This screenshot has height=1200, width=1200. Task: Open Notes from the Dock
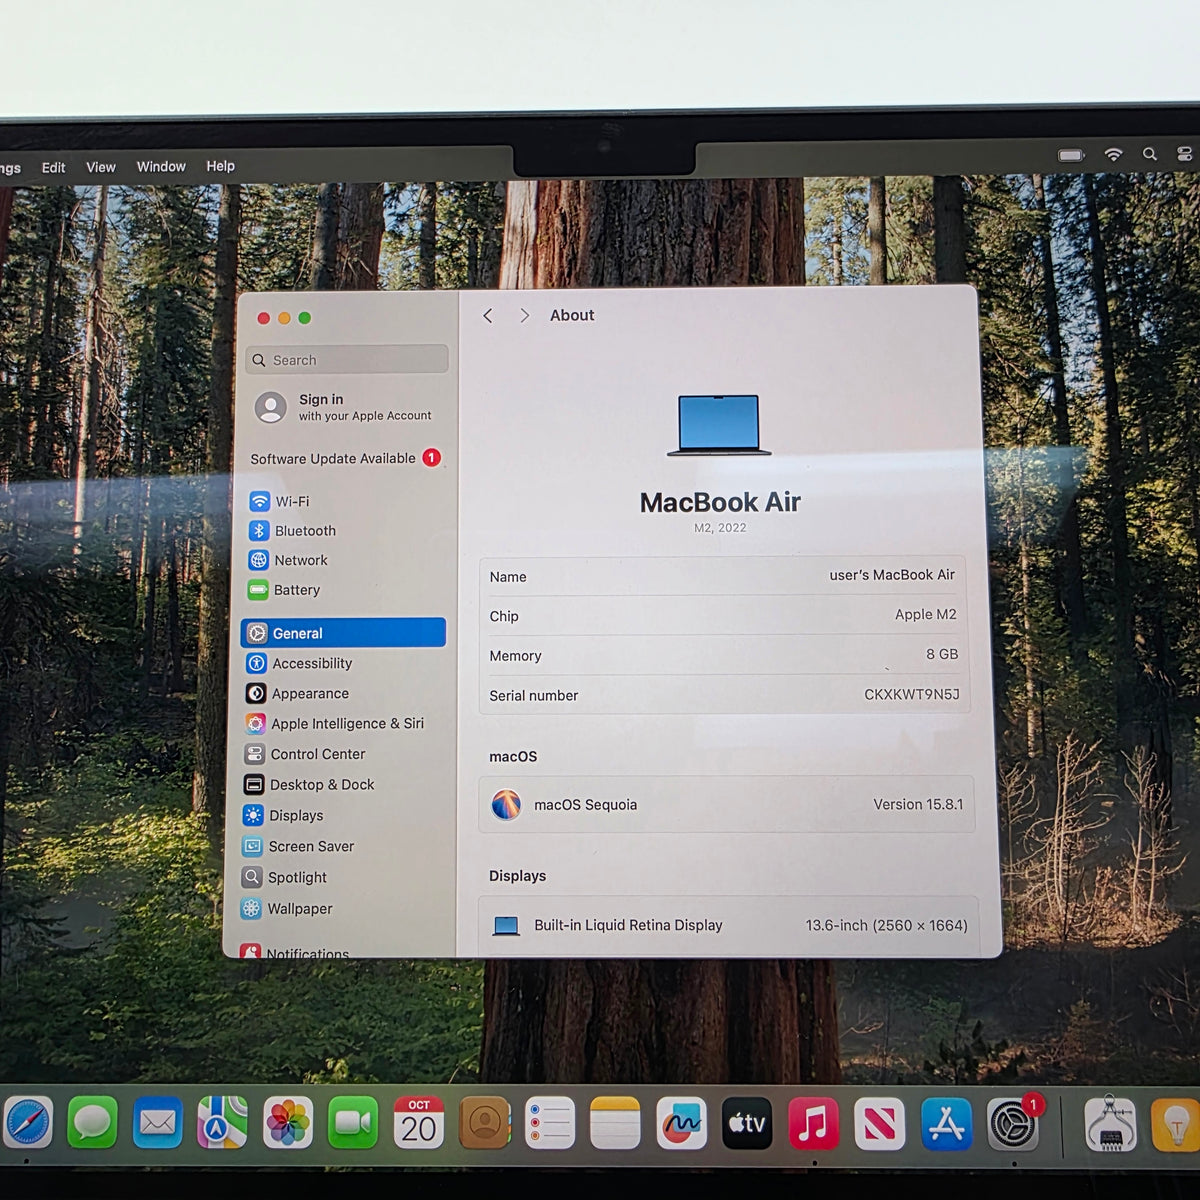coord(615,1122)
